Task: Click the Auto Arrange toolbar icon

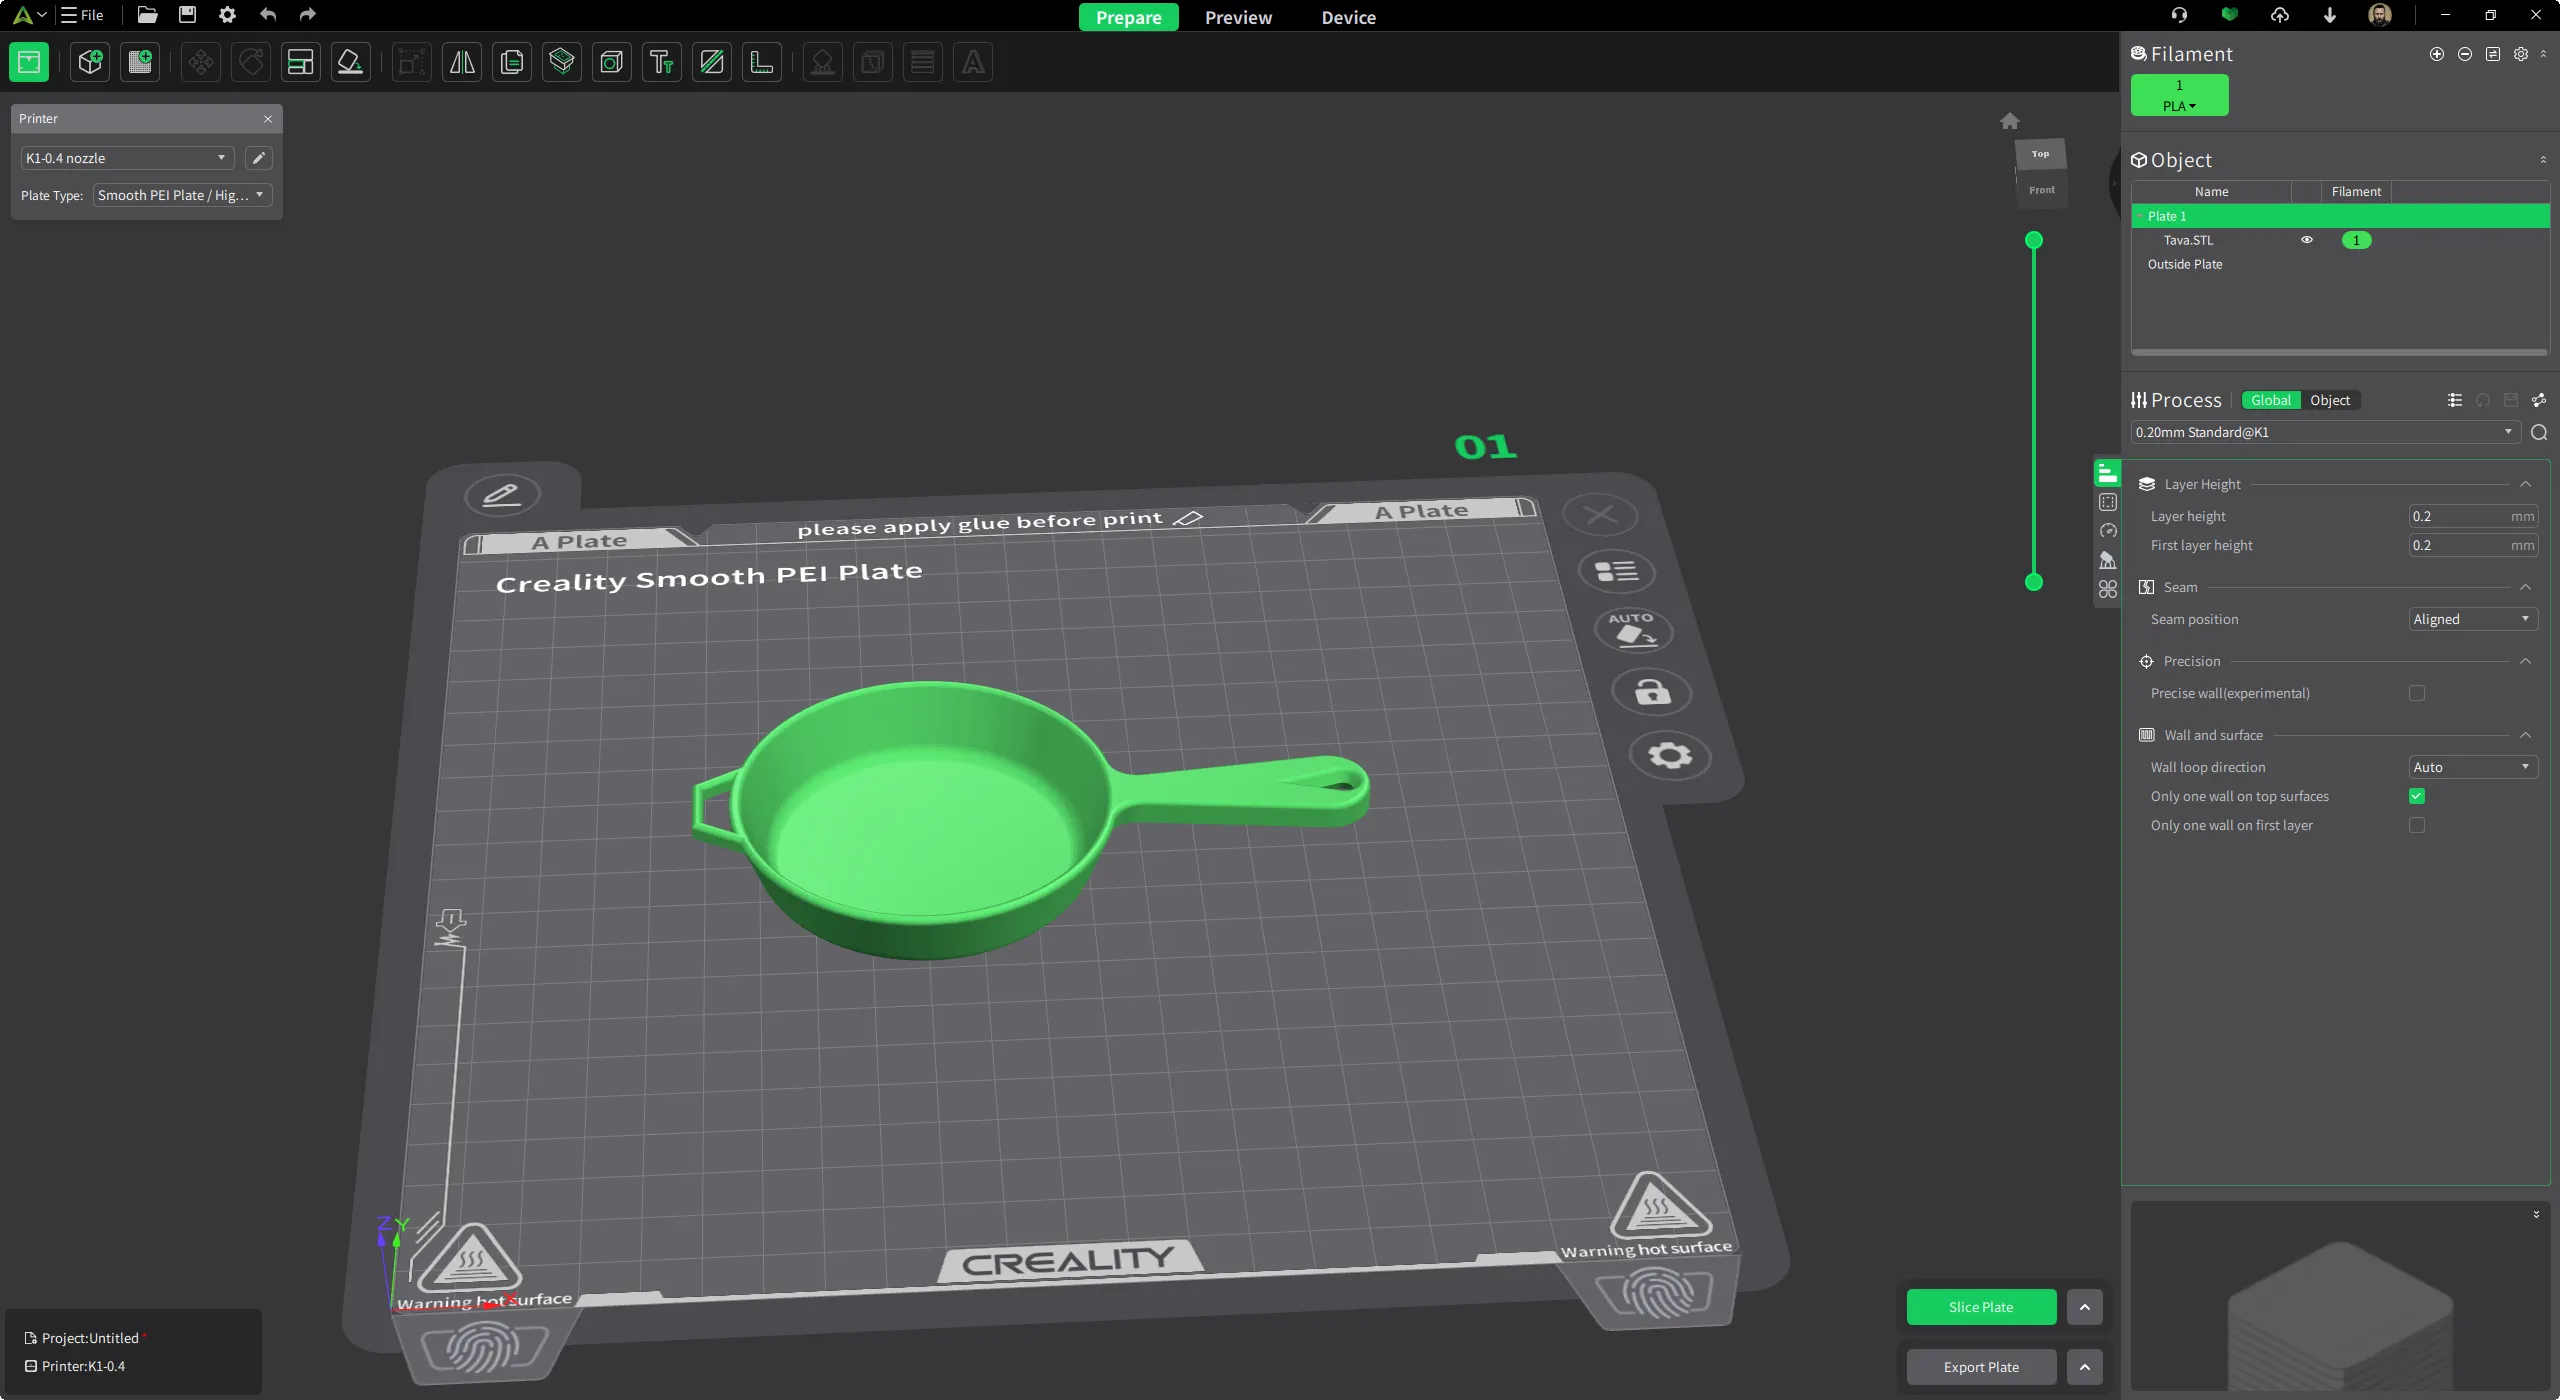Action: tap(300, 62)
